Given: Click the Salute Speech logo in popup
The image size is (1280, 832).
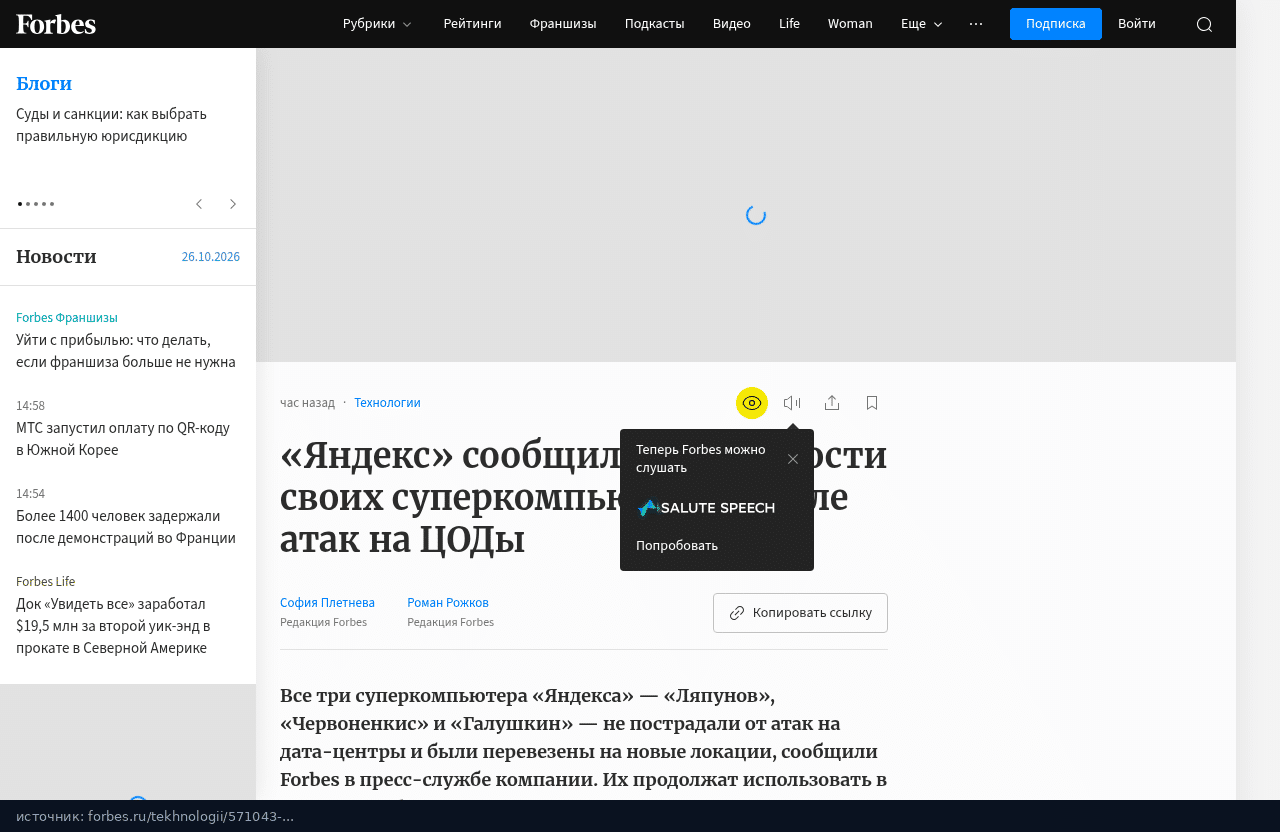Looking at the screenshot, I should tap(706, 508).
